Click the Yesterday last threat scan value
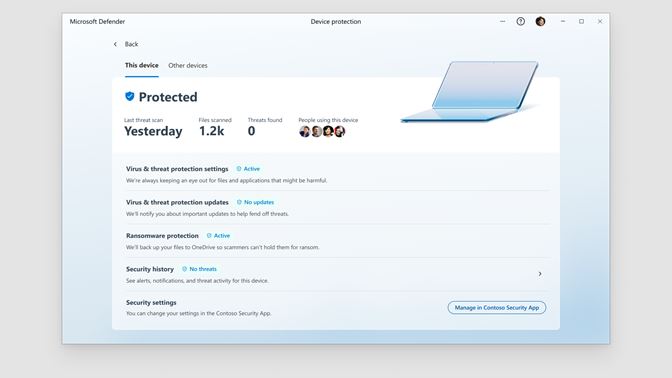This screenshot has width=672, height=378. click(x=153, y=131)
